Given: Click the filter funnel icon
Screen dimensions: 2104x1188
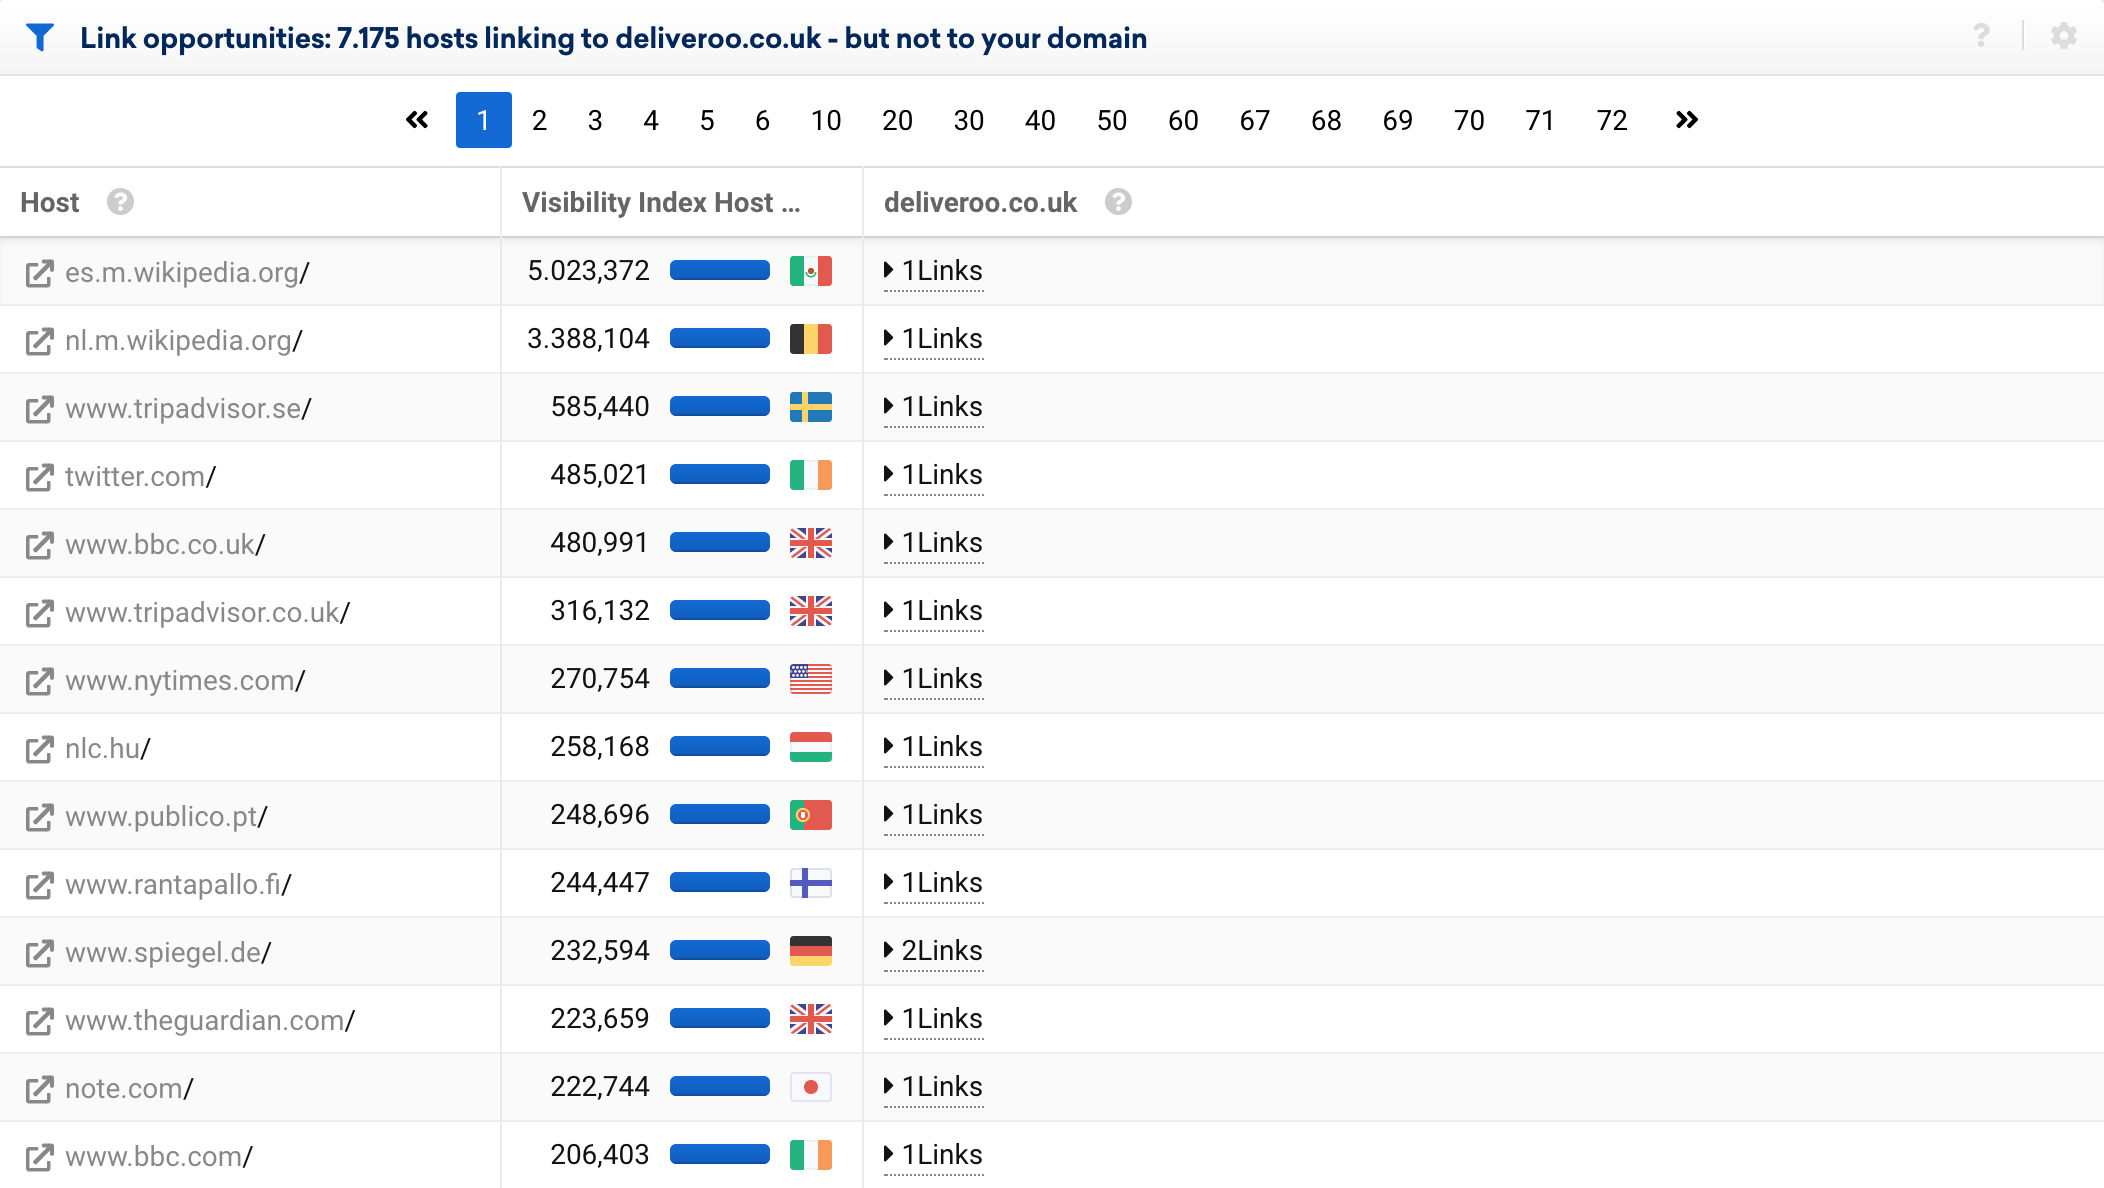Looking at the screenshot, I should click(39, 38).
